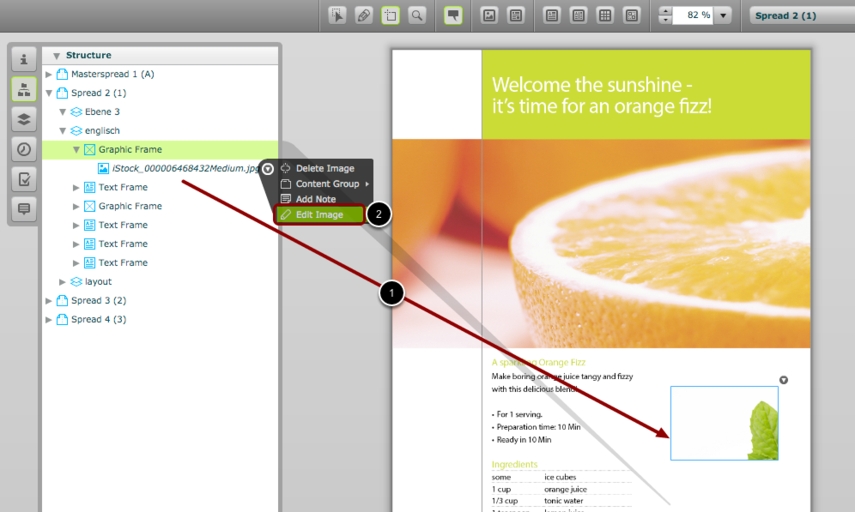Open the notes comment sidebar icon
Image resolution: width=855 pixels, height=512 pixels.
pos(24,209)
